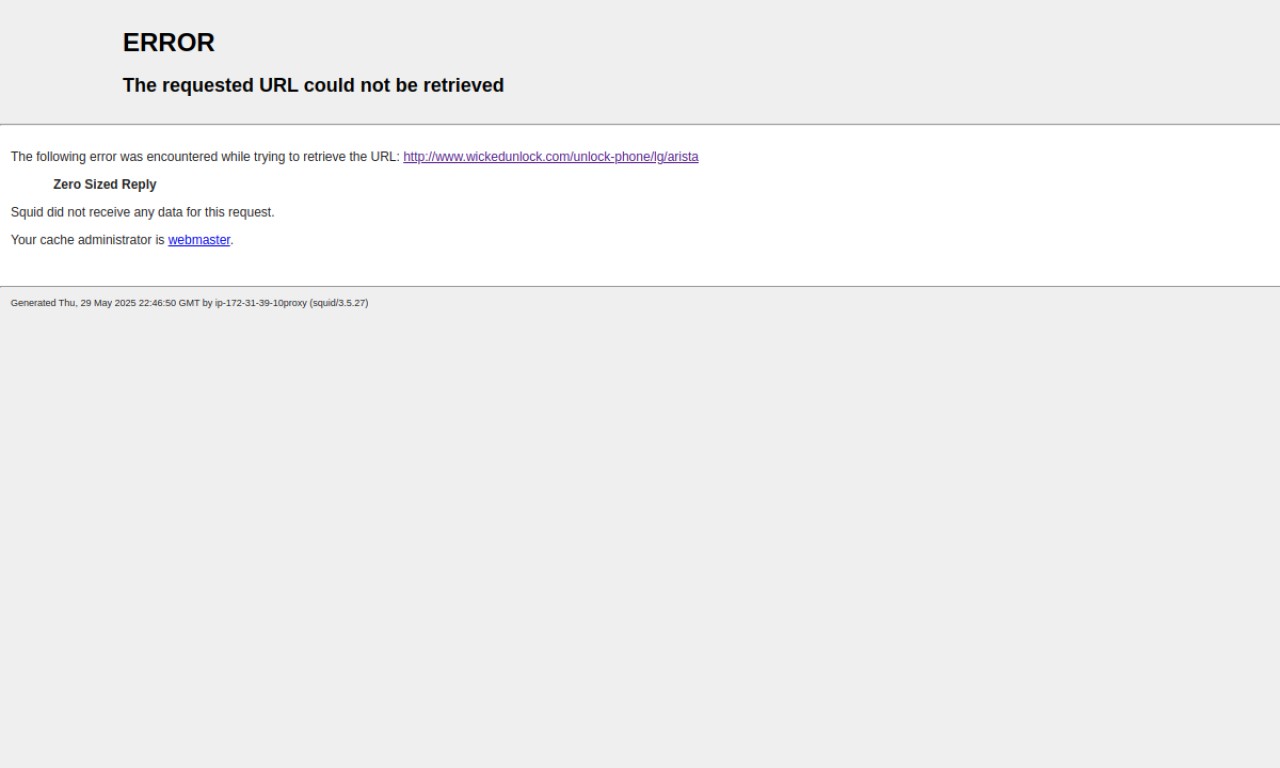The image size is (1280, 768).
Task: Click "The following error was encountered" sentence
Action: (x=205, y=157)
